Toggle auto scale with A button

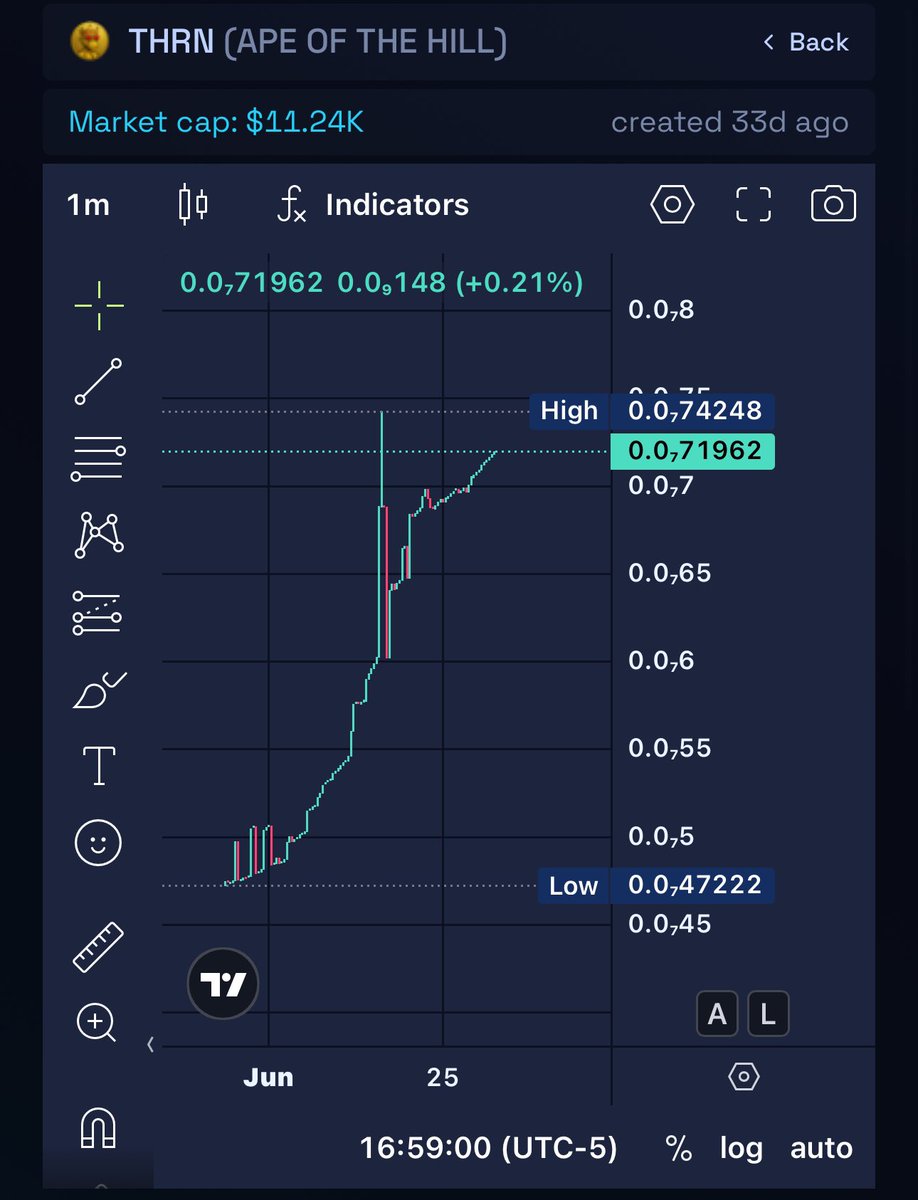pos(717,1014)
